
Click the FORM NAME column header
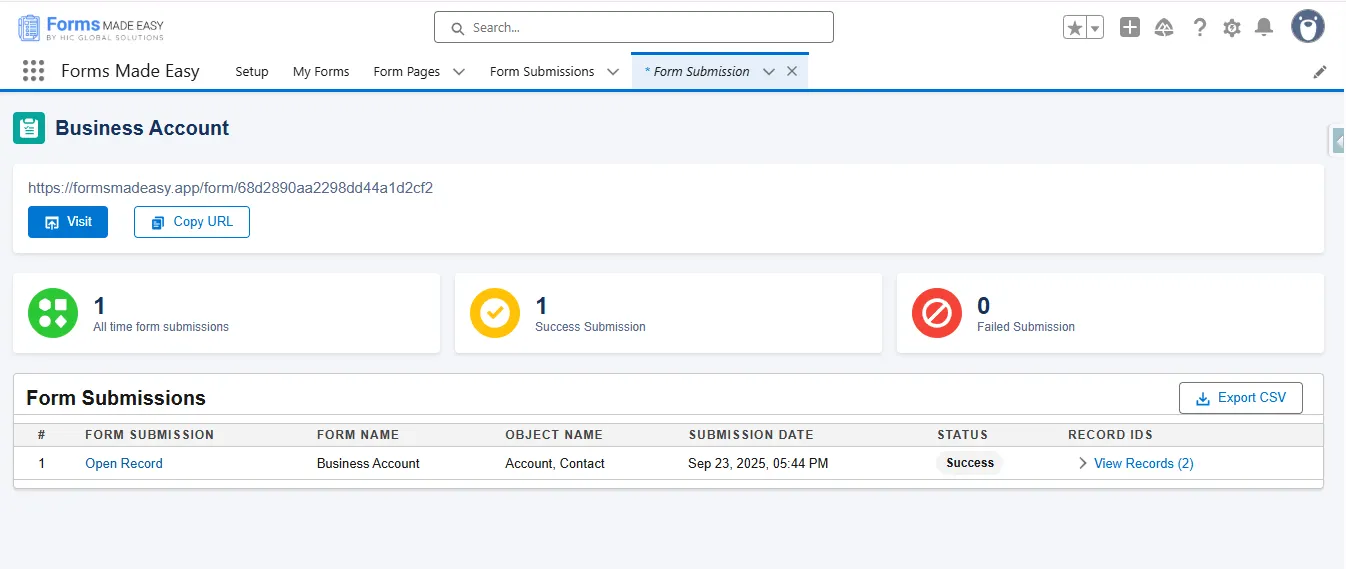[x=358, y=435]
